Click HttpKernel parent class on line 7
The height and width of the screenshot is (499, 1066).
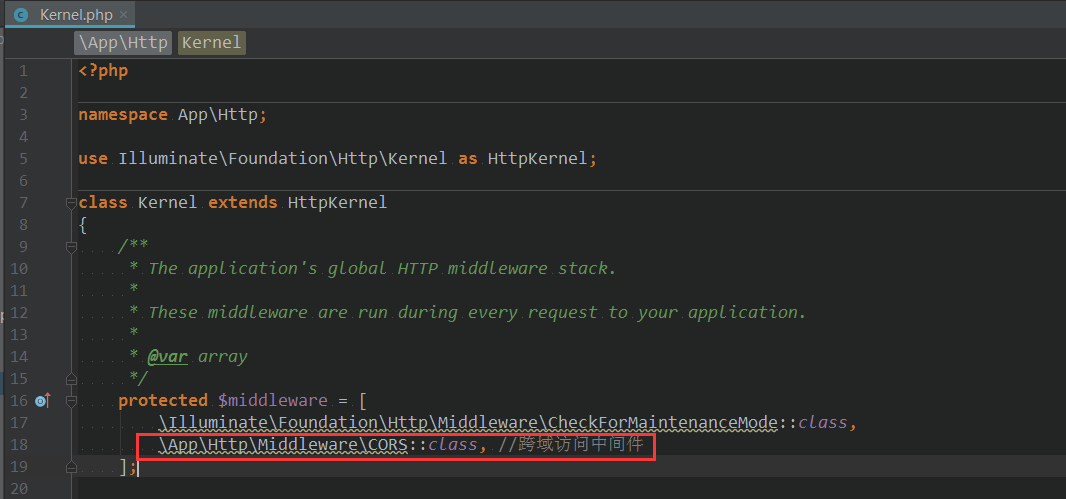[337, 203]
